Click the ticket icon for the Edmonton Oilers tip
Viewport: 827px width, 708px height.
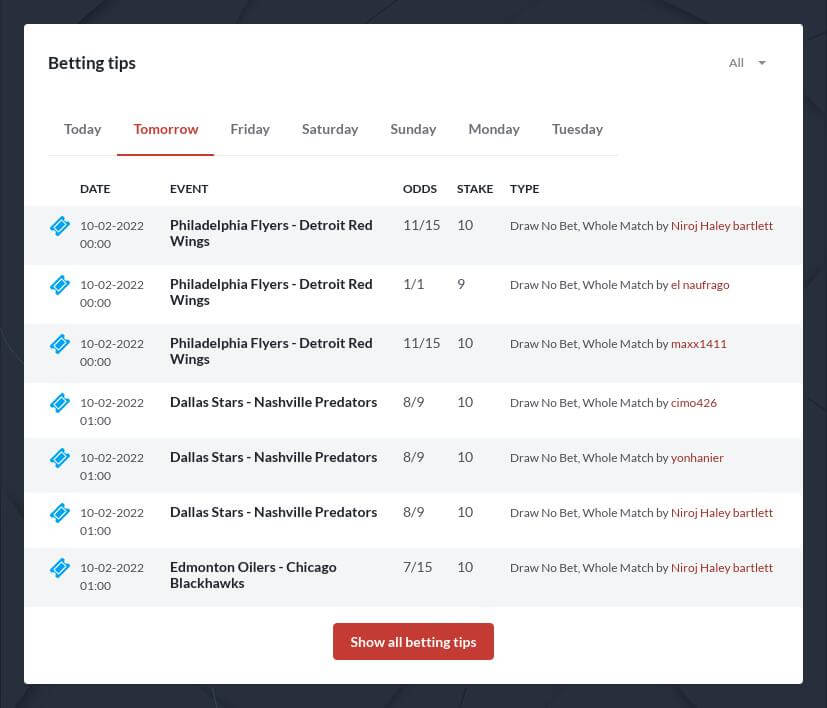click(x=59, y=568)
